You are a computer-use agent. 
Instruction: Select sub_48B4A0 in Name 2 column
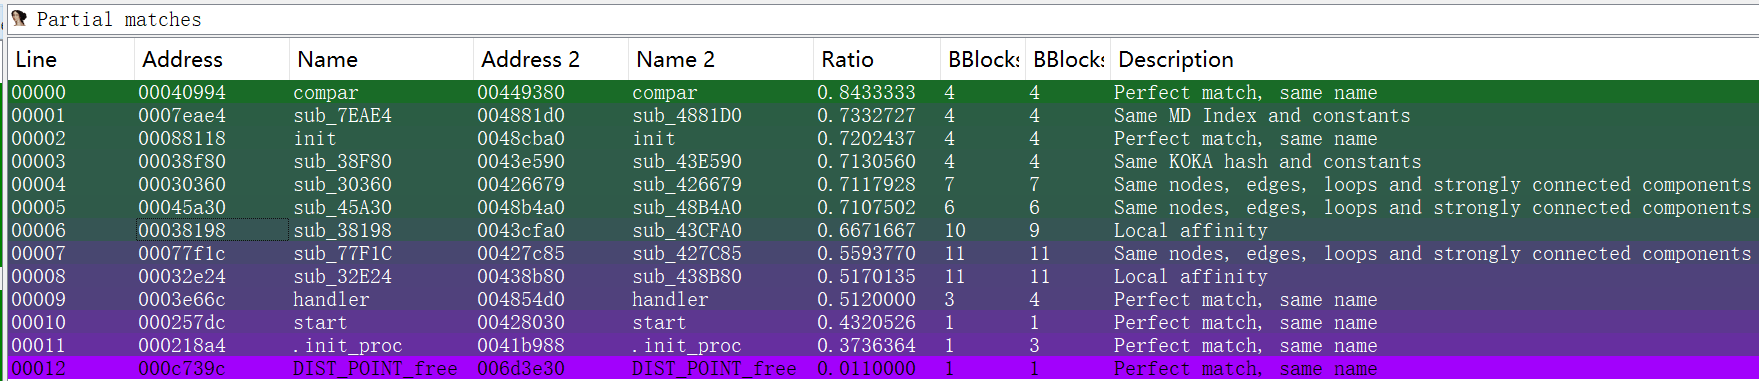click(x=687, y=208)
